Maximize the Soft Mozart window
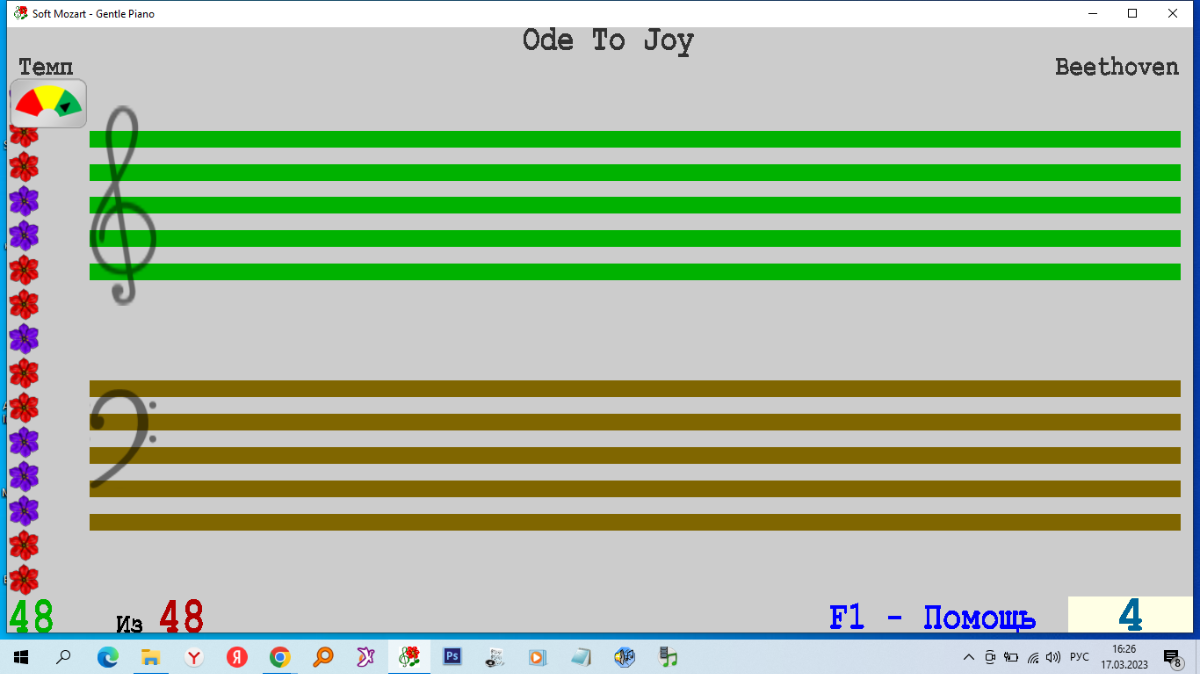This screenshot has height=674, width=1200. pos(1132,13)
